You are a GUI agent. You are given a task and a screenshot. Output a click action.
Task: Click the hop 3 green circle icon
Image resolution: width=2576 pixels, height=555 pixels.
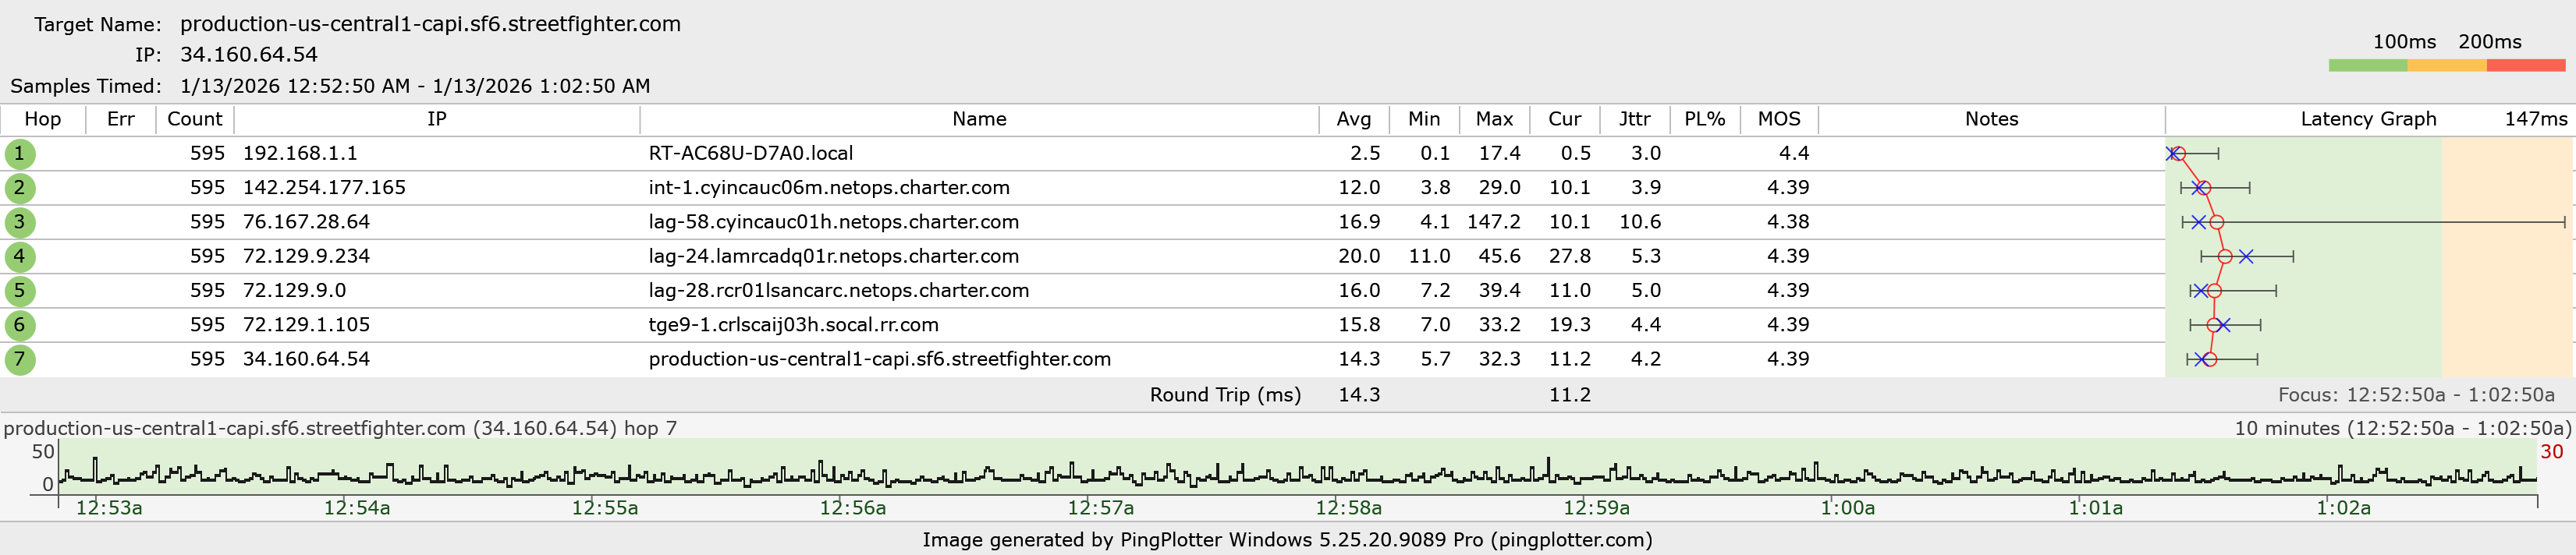point(19,222)
